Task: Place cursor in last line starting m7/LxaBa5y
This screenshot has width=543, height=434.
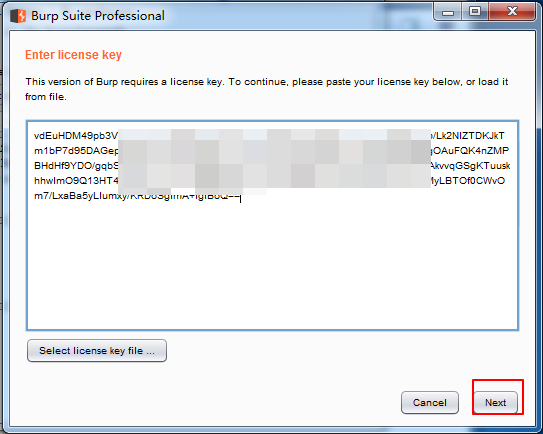Action: [137, 196]
